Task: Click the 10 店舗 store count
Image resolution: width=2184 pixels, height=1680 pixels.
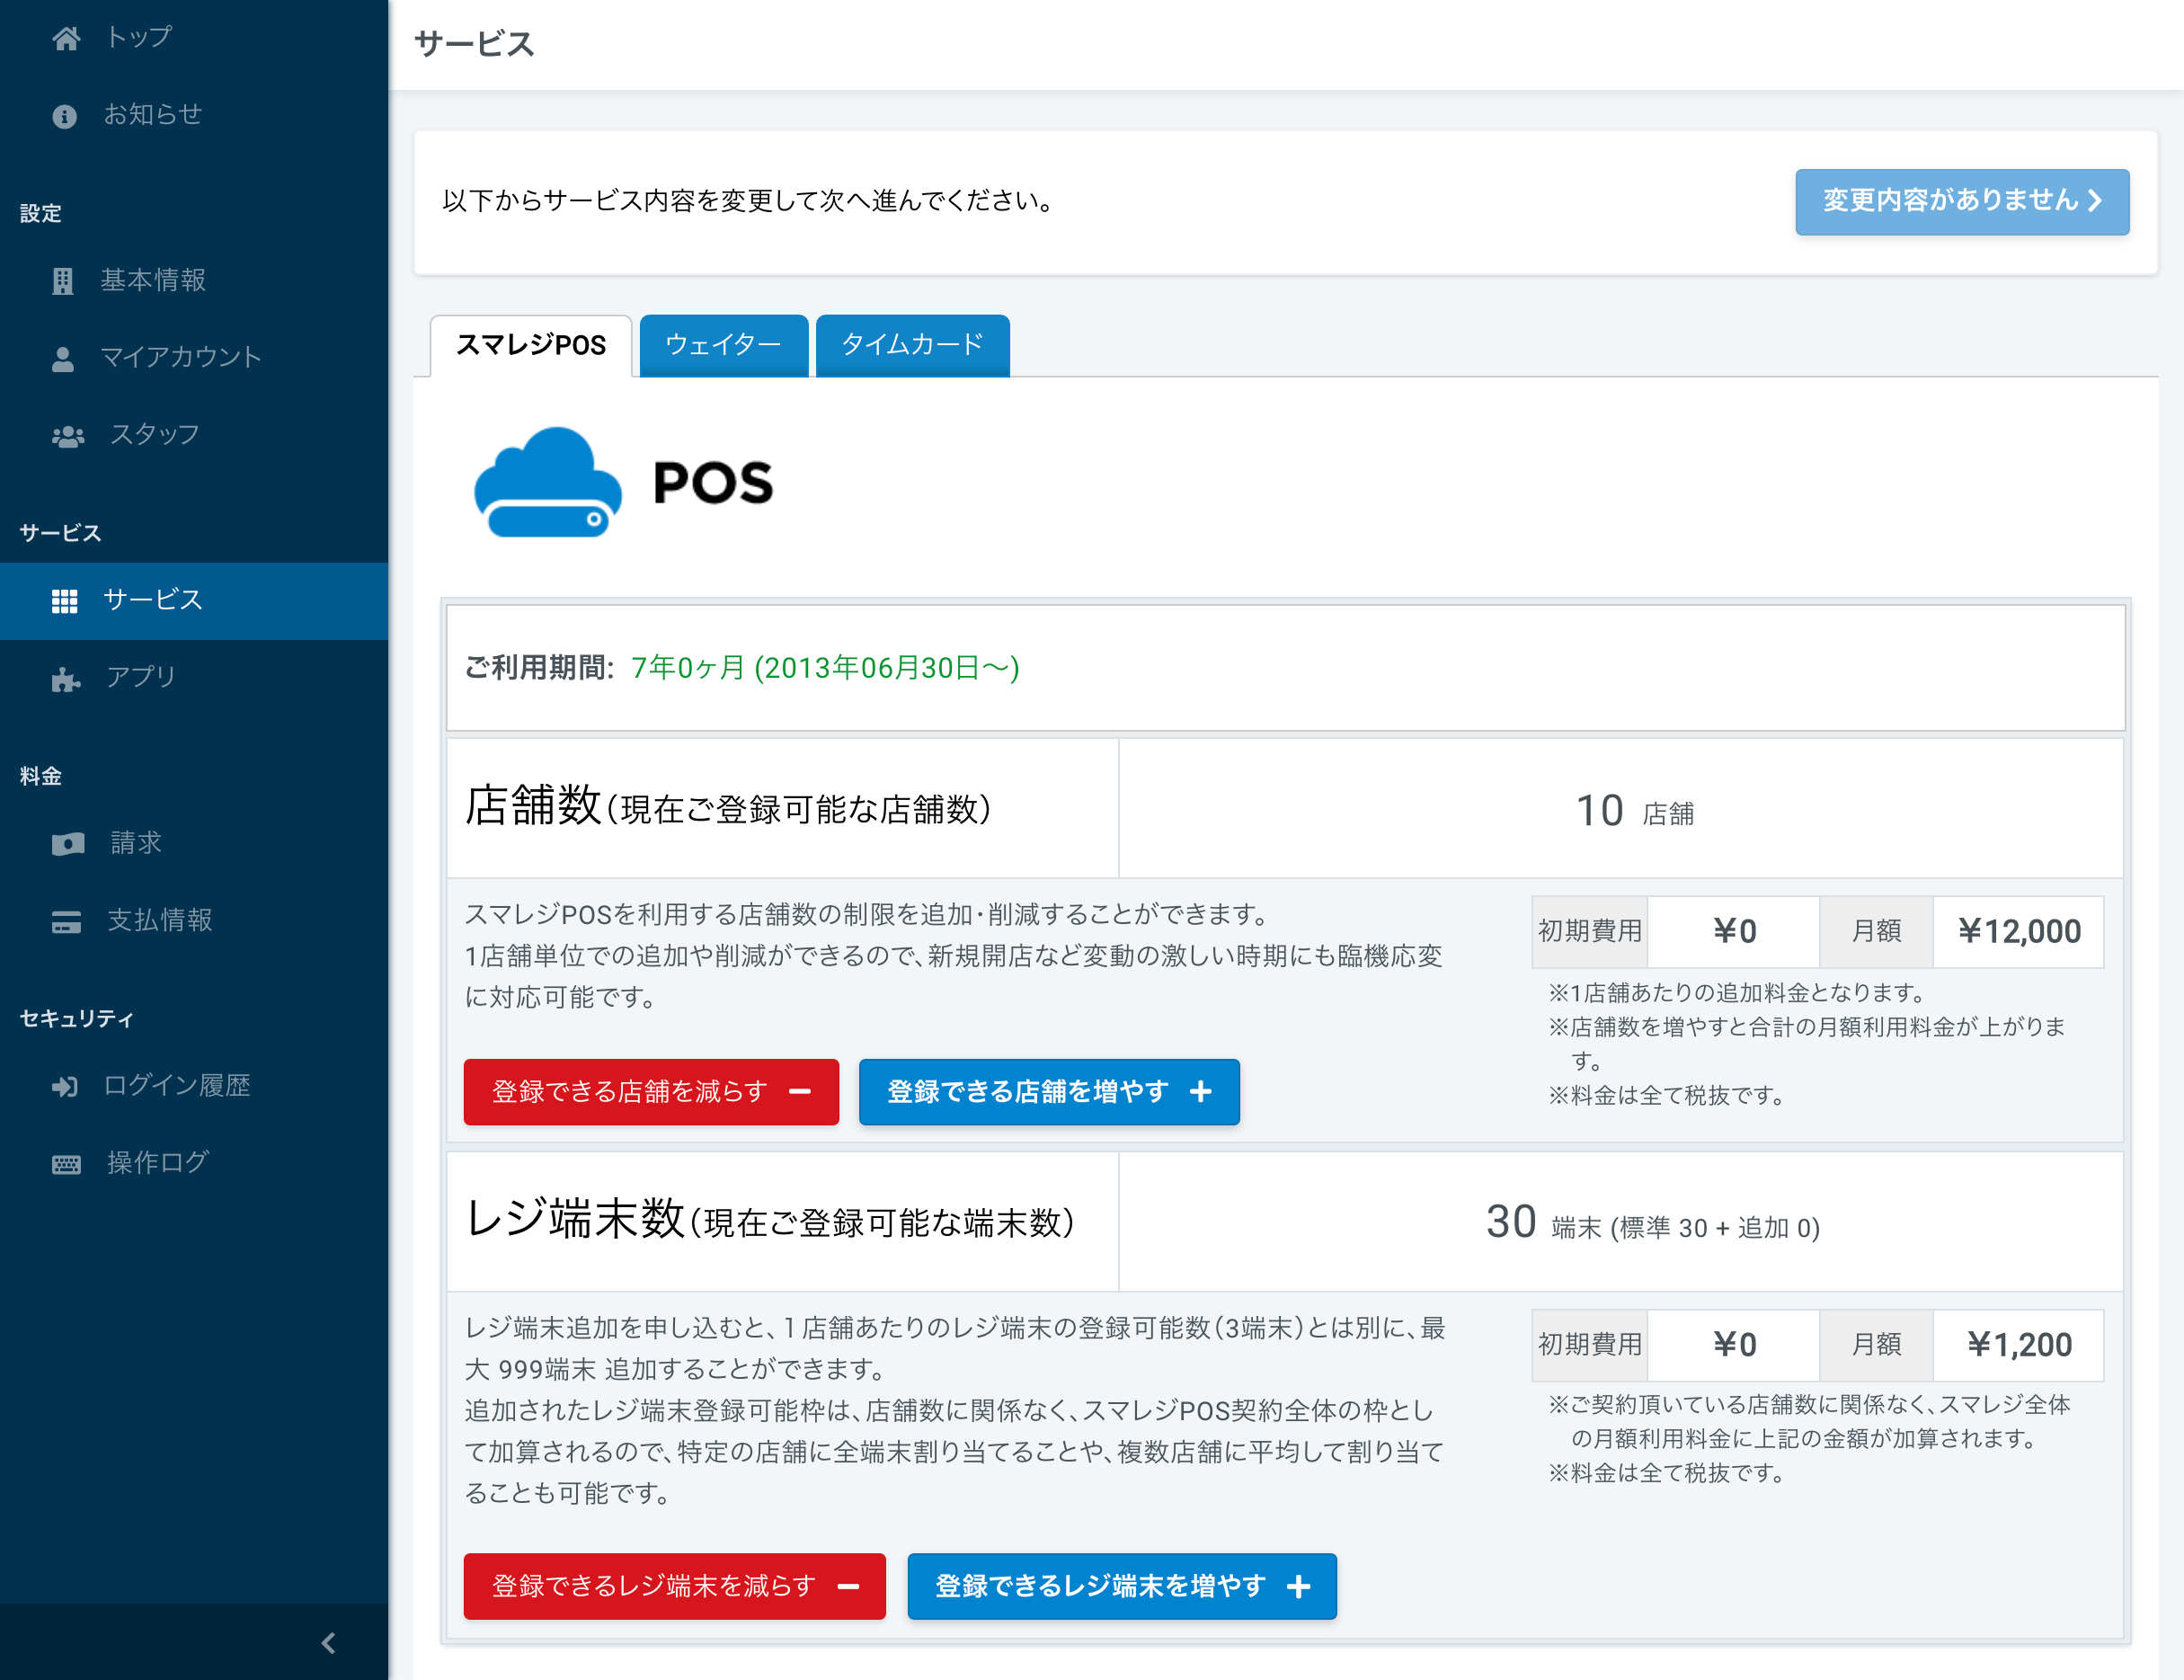Action: tap(1634, 811)
